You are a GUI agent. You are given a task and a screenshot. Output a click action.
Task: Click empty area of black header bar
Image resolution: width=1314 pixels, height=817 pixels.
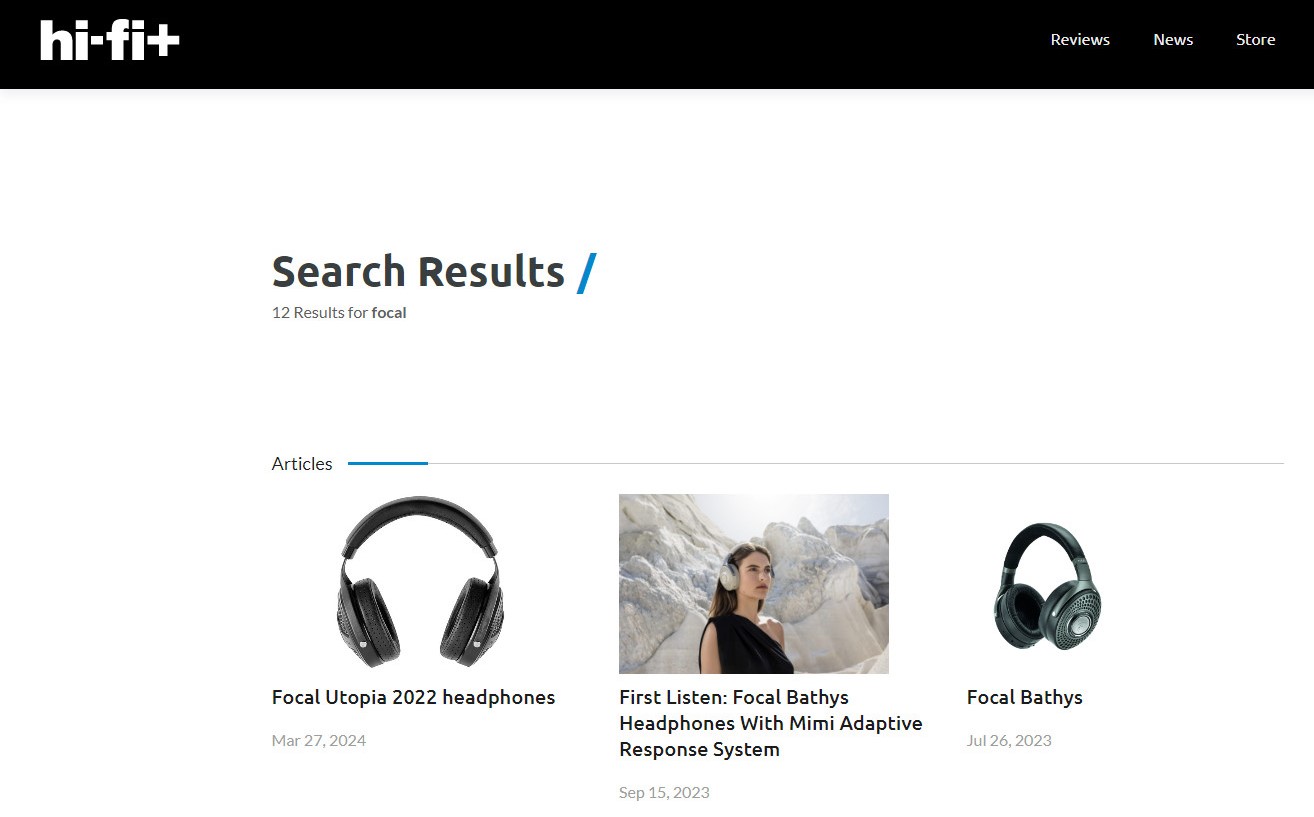[x=600, y=44]
